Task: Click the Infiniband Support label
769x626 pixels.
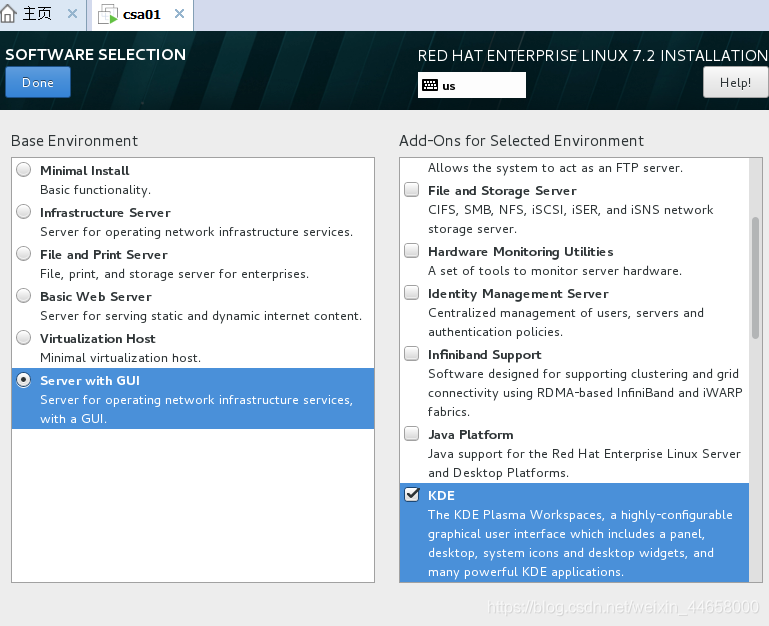Action: pyautogui.click(x=485, y=355)
